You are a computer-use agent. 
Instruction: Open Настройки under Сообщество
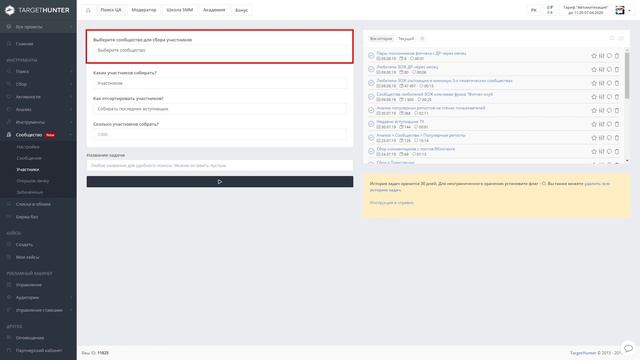(28, 147)
